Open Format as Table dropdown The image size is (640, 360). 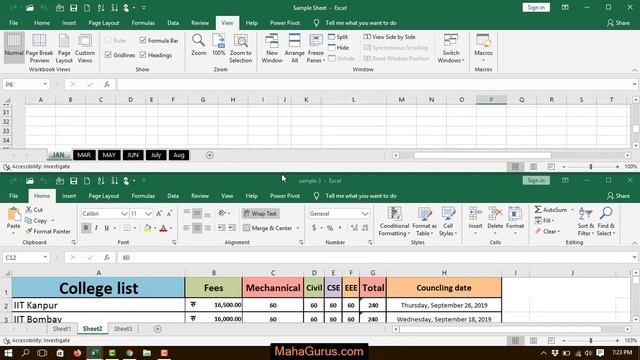(x=424, y=222)
